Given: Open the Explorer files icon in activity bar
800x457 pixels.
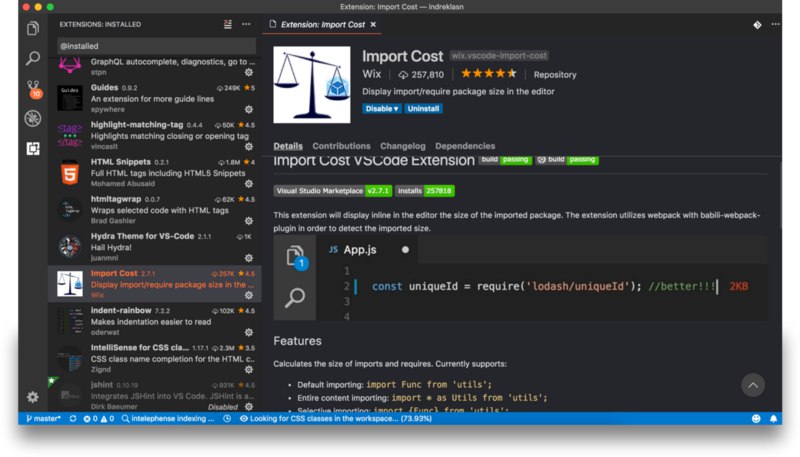Looking at the screenshot, I should [x=33, y=28].
